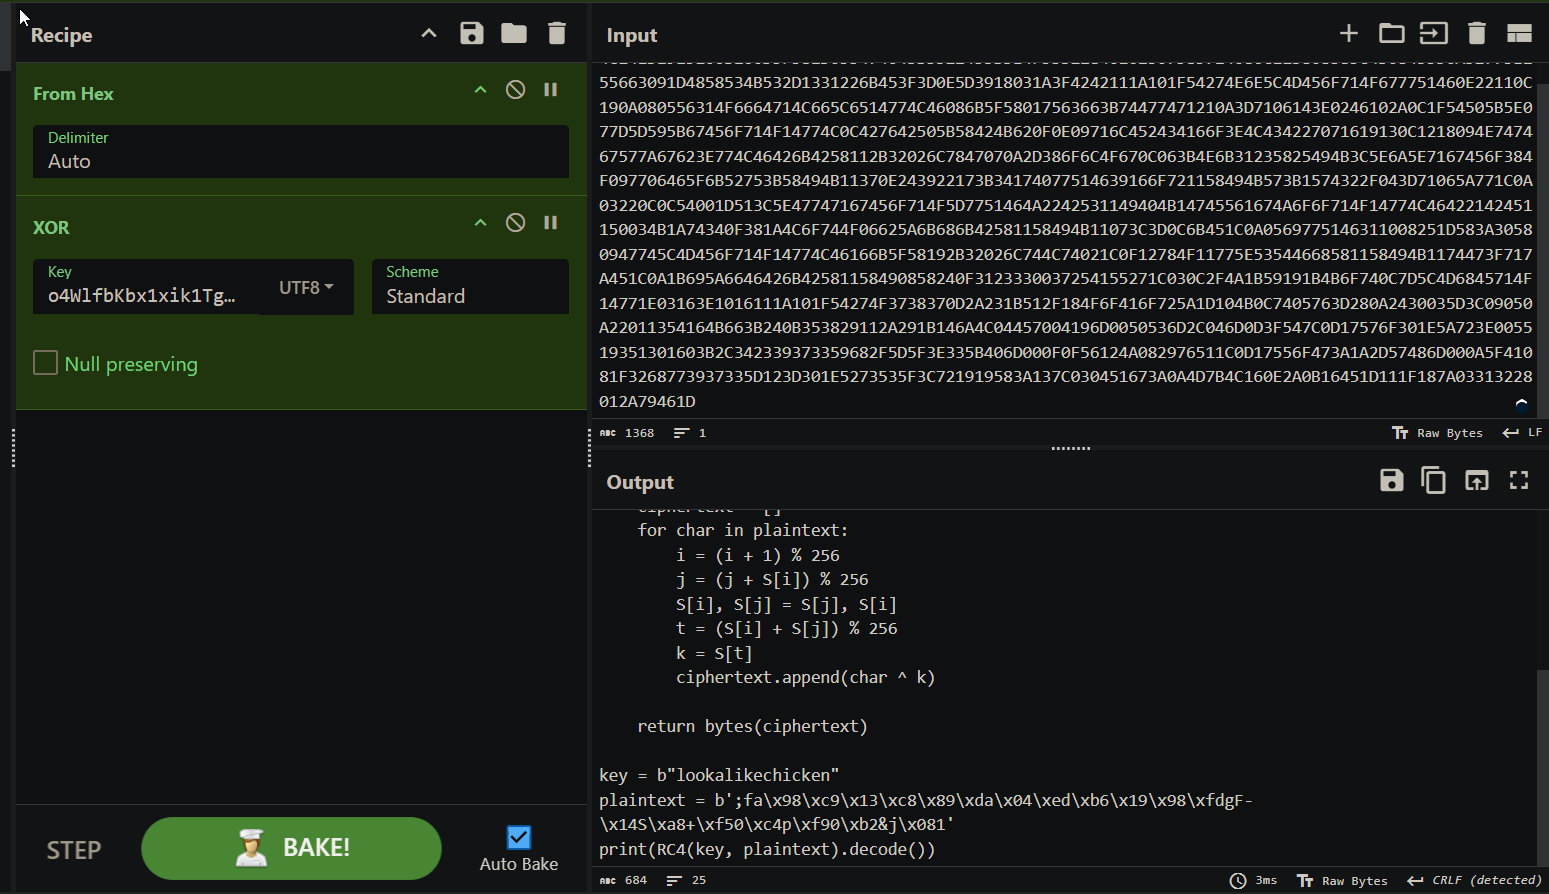The image size is (1549, 894).
Task: Click inside the Input hex text area
Action: 1063,240
